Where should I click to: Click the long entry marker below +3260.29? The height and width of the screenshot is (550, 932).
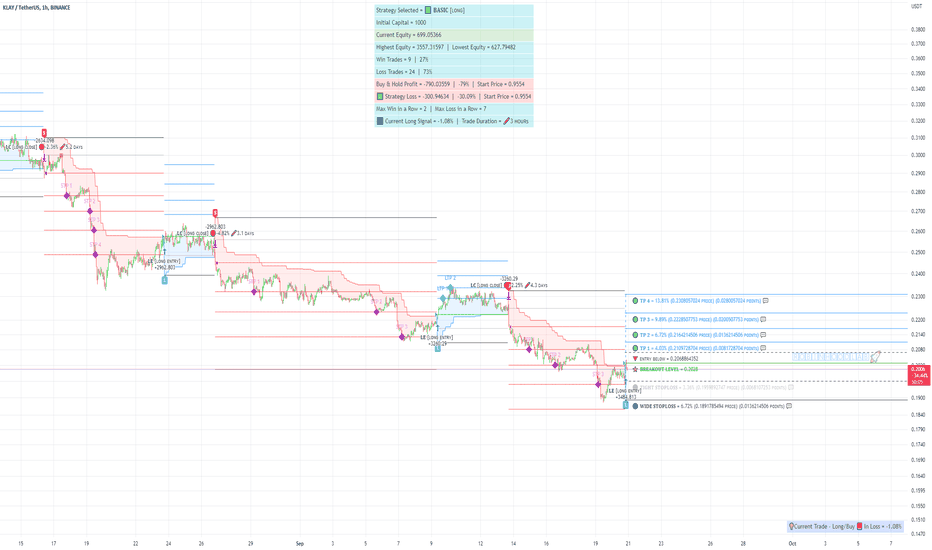click(x=437, y=348)
